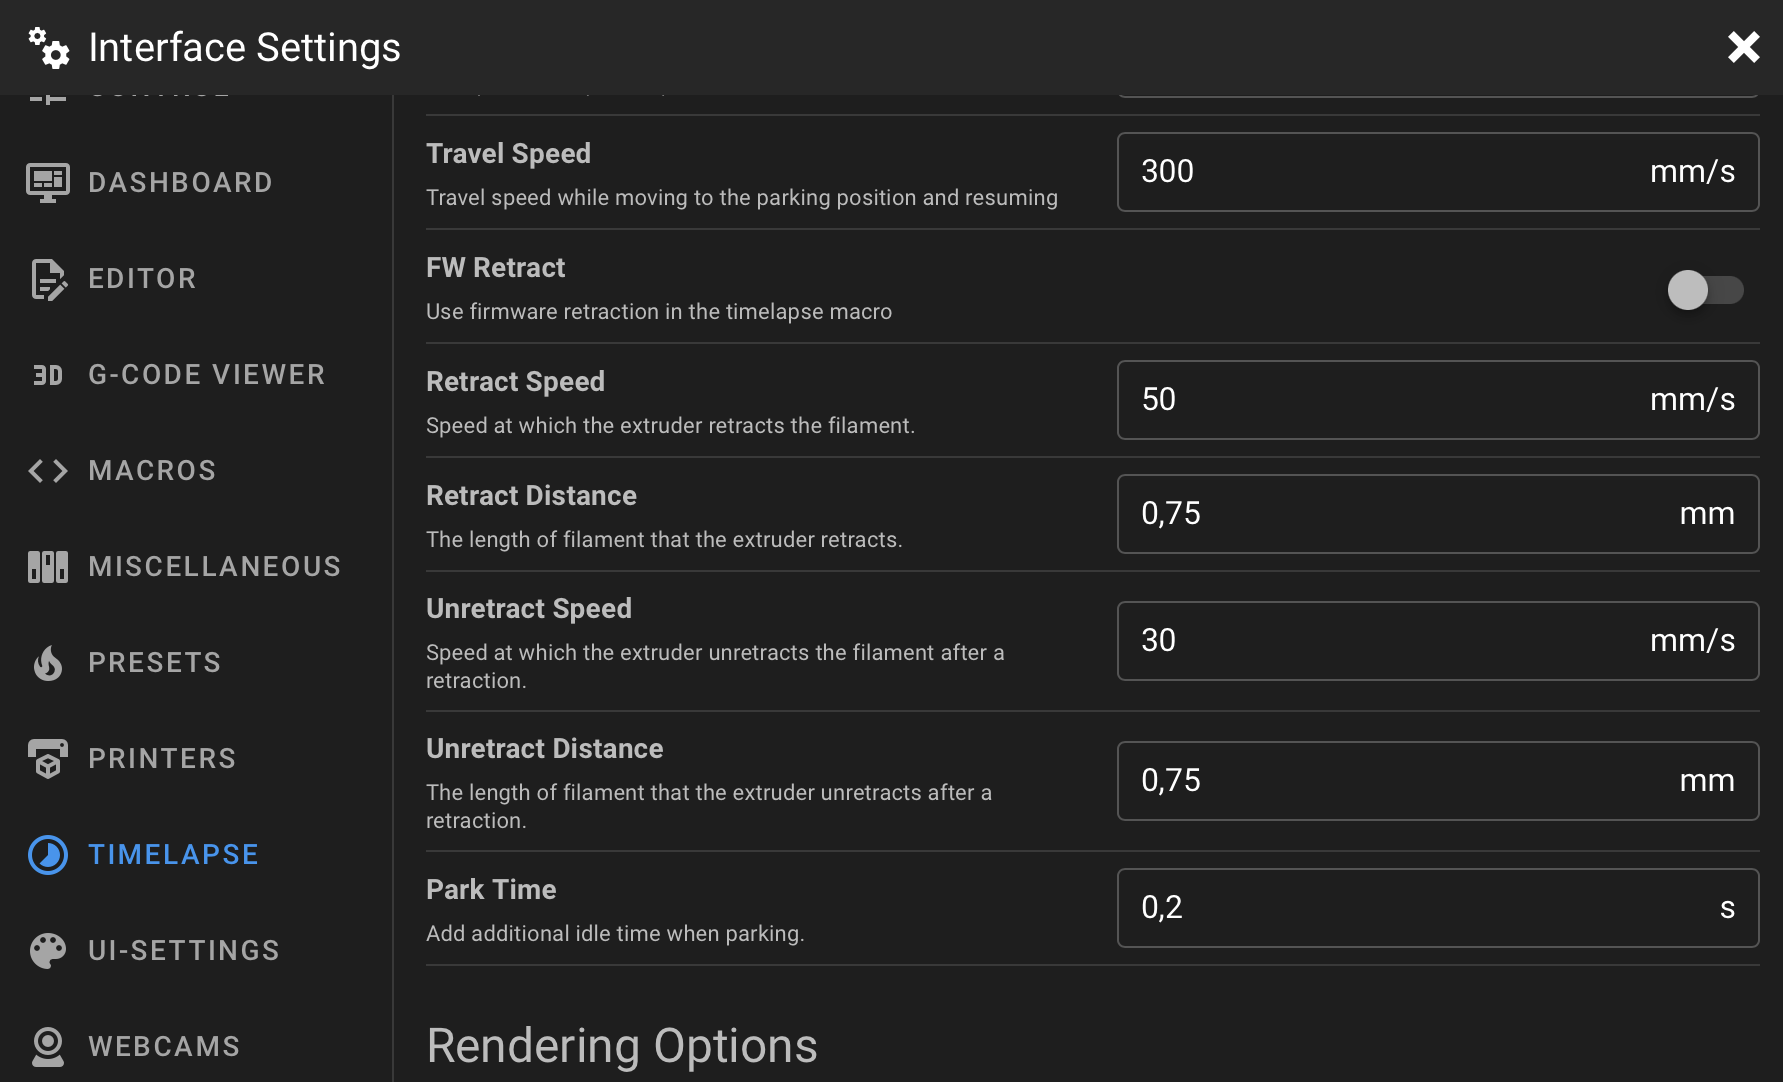Select the Timelapse clock icon
This screenshot has height=1082, width=1783.
pos(46,854)
